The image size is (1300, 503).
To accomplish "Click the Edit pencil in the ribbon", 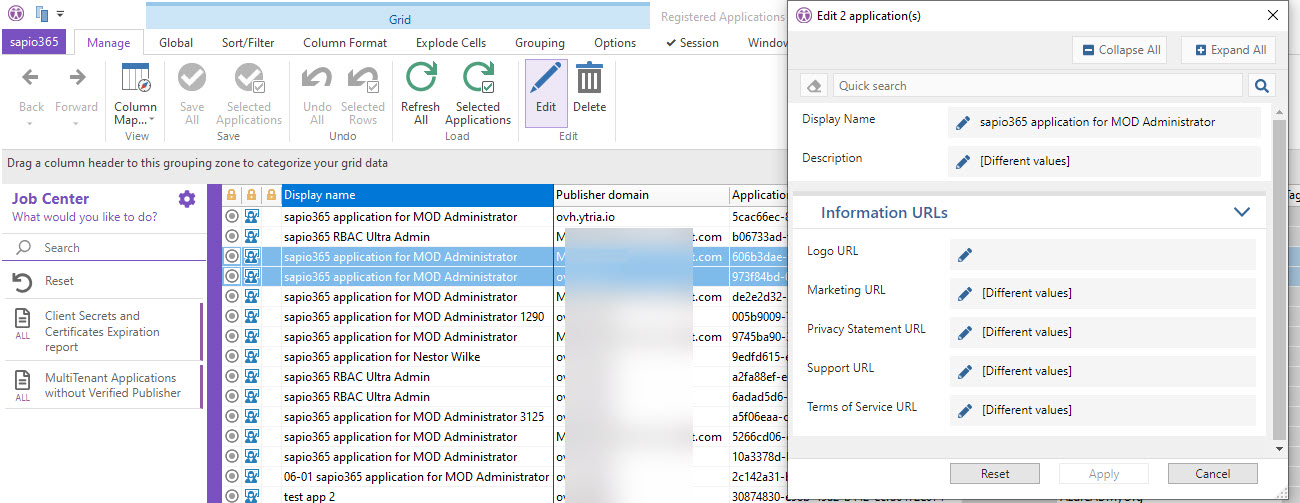I will tap(546, 78).
